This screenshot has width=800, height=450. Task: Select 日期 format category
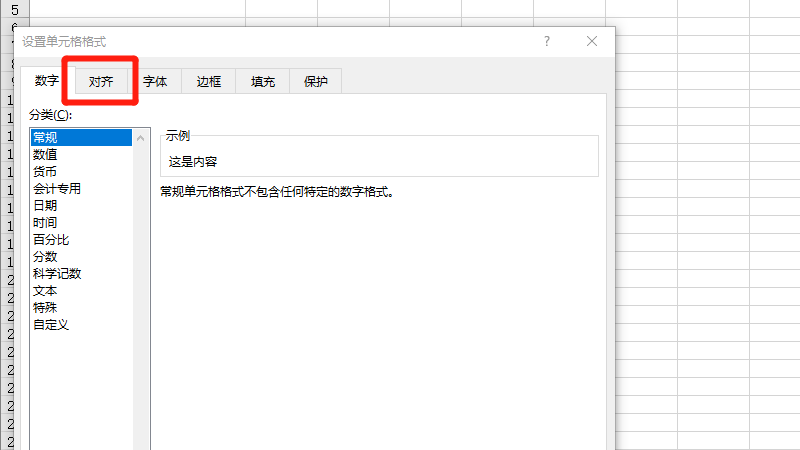pyautogui.click(x=82, y=206)
